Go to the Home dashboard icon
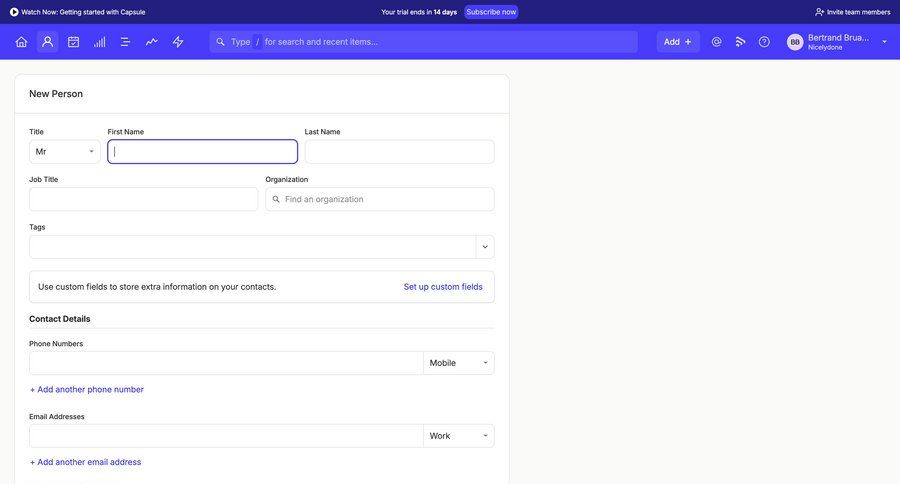Screen dimensions: 900x484 coord(21,42)
